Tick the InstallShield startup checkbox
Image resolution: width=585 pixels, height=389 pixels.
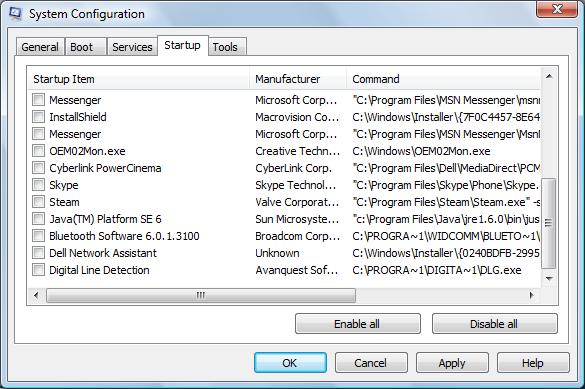[38, 117]
